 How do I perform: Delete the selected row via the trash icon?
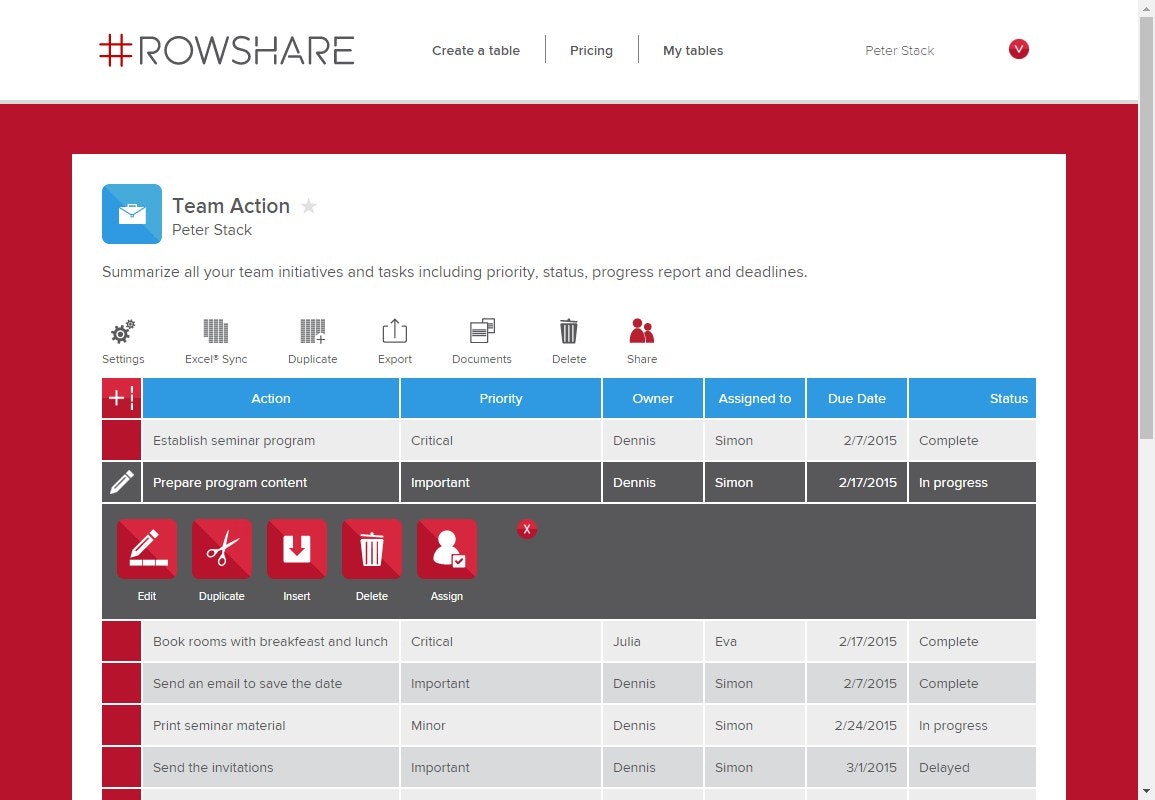[371, 548]
